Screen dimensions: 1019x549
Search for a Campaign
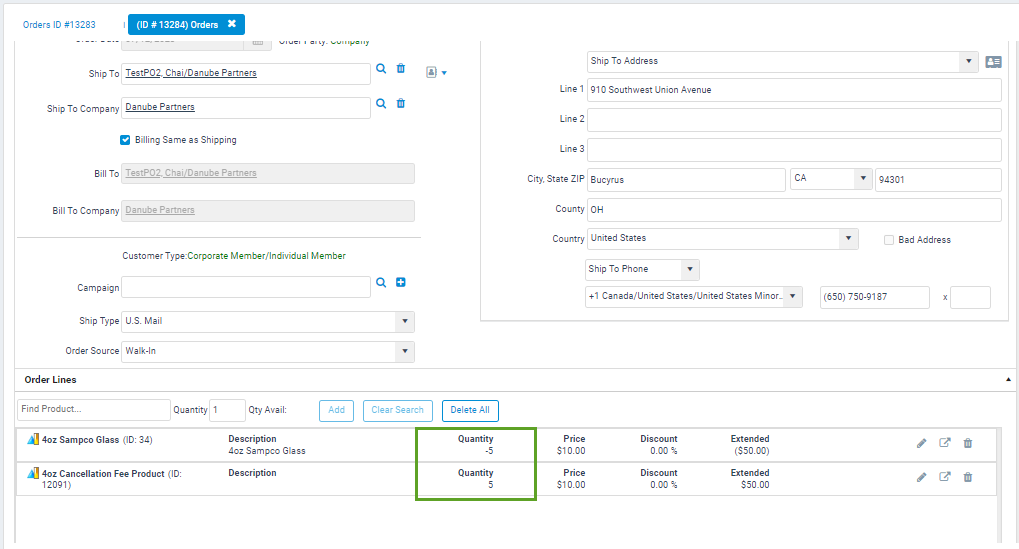pos(381,282)
